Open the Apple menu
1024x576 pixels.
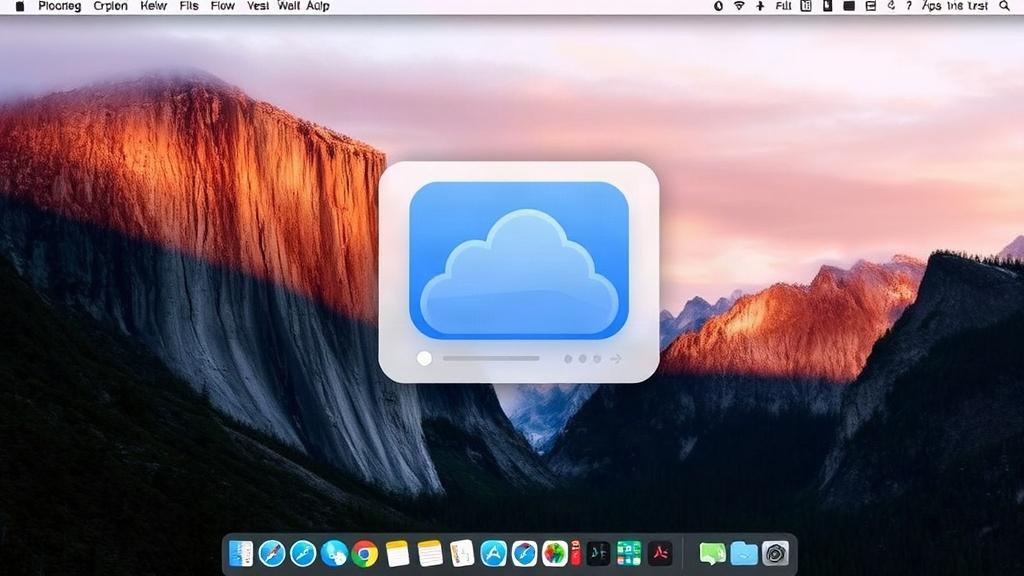pyautogui.click(x=20, y=6)
